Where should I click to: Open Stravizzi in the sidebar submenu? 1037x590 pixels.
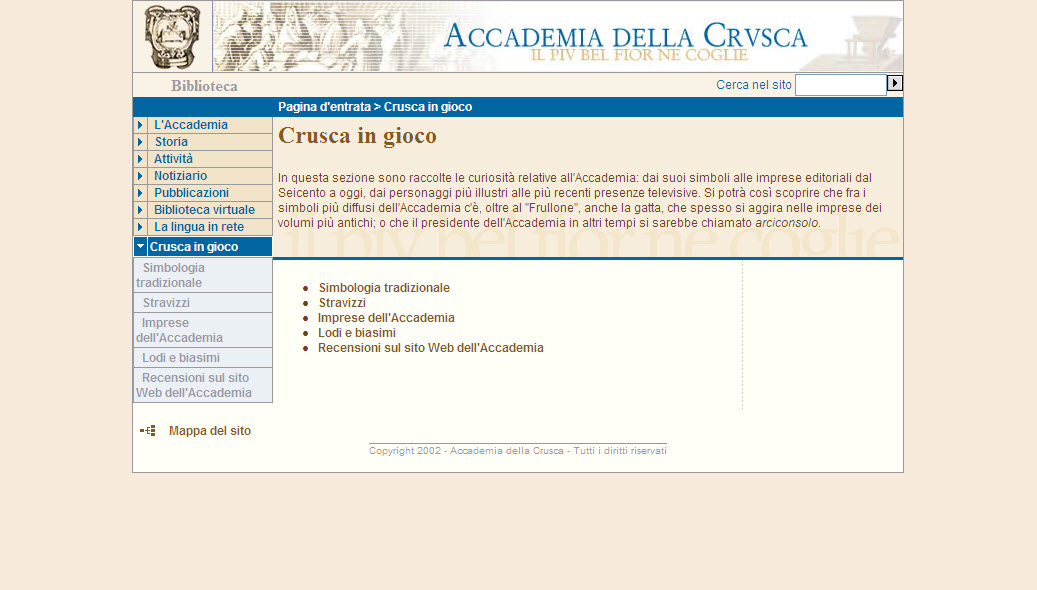[x=202, y=303]
